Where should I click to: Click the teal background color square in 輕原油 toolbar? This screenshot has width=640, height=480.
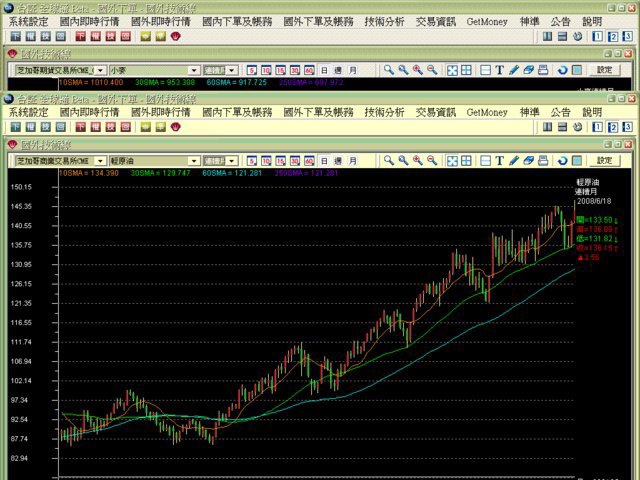coord(577,160)
